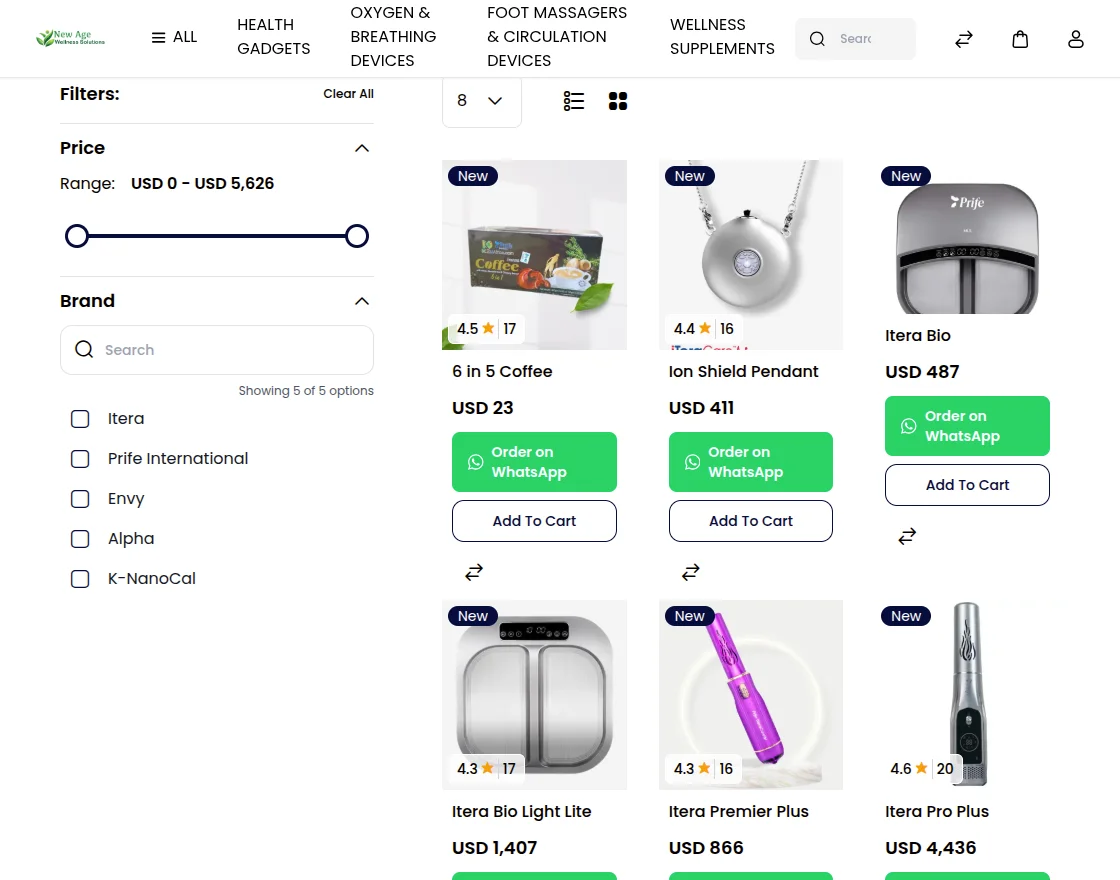Collapse the Price filter section
Image resolution: width=1120 pixels, height=880 pixels.
(362, 148)
